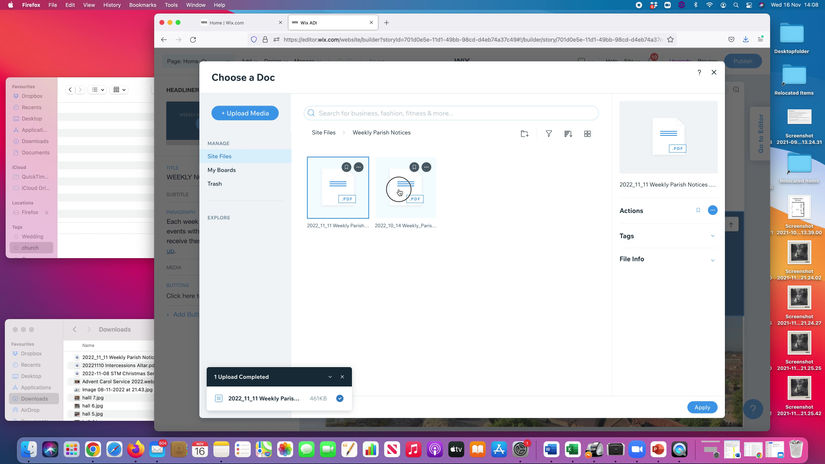Apply the selected document
This screenshot has height=464, width=825.
pyautogui.click(x=702, y=407)
